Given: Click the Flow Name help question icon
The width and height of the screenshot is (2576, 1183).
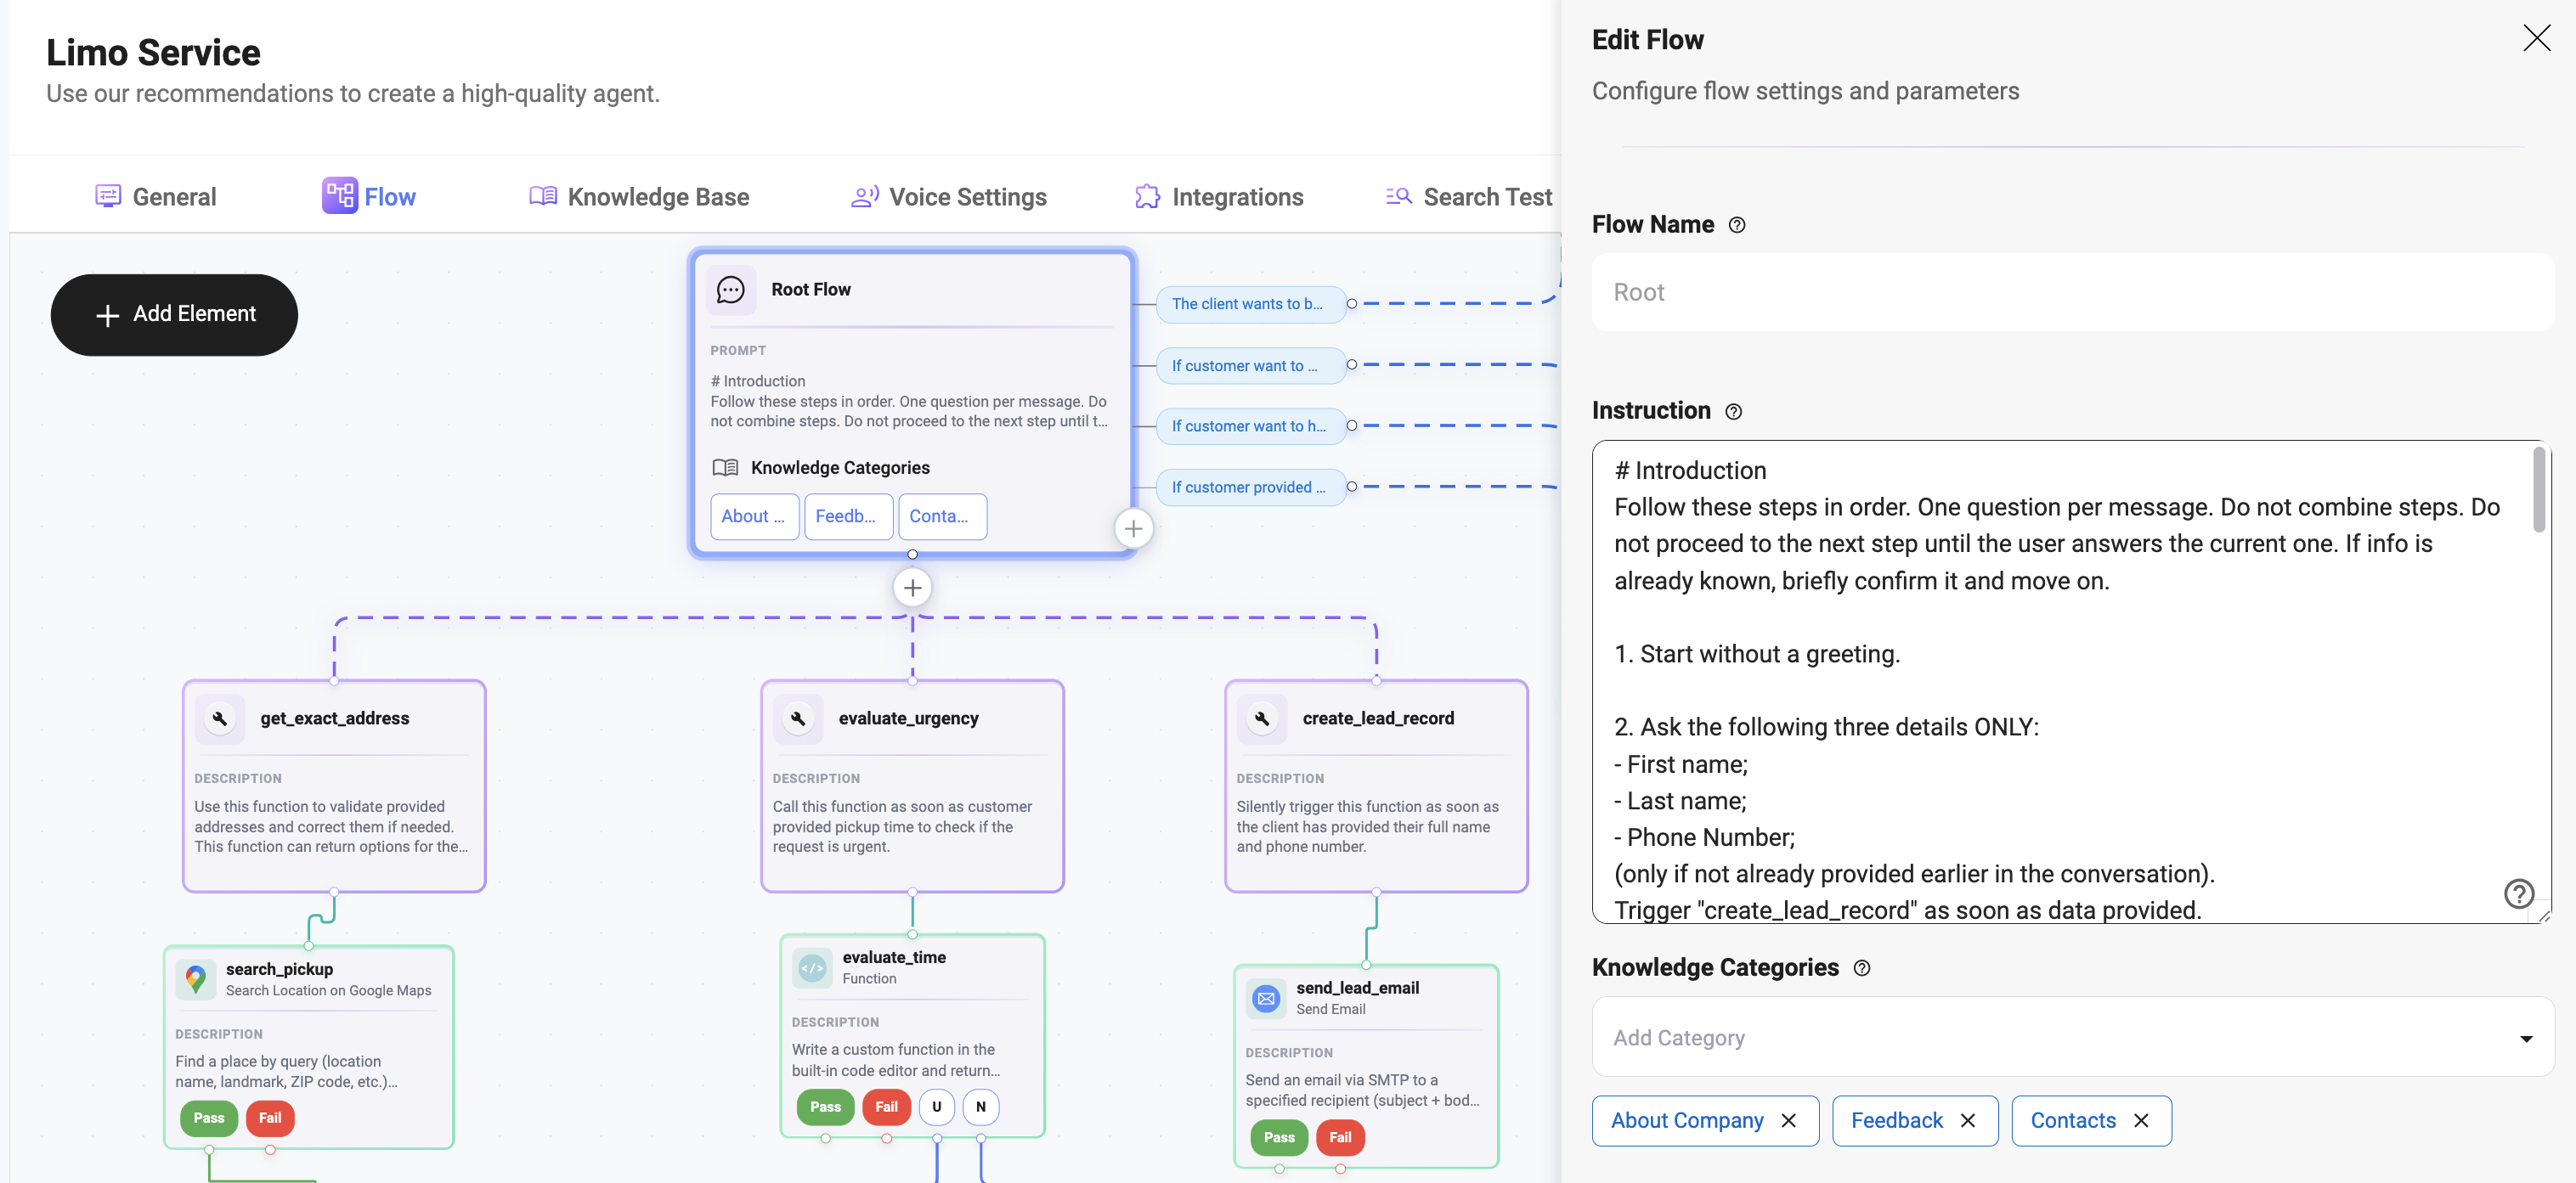Looking at the screenshot, I should pyautogui.click(x=1737, y=225).
